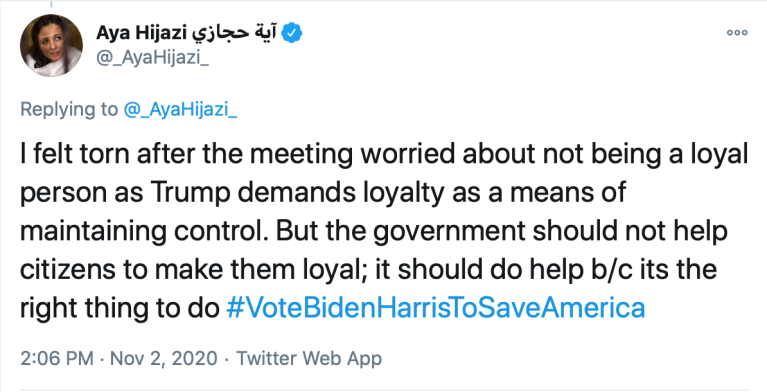Click the first line 'I felt torn after'
Screen dimensions: 767x392
coord(98,154)
